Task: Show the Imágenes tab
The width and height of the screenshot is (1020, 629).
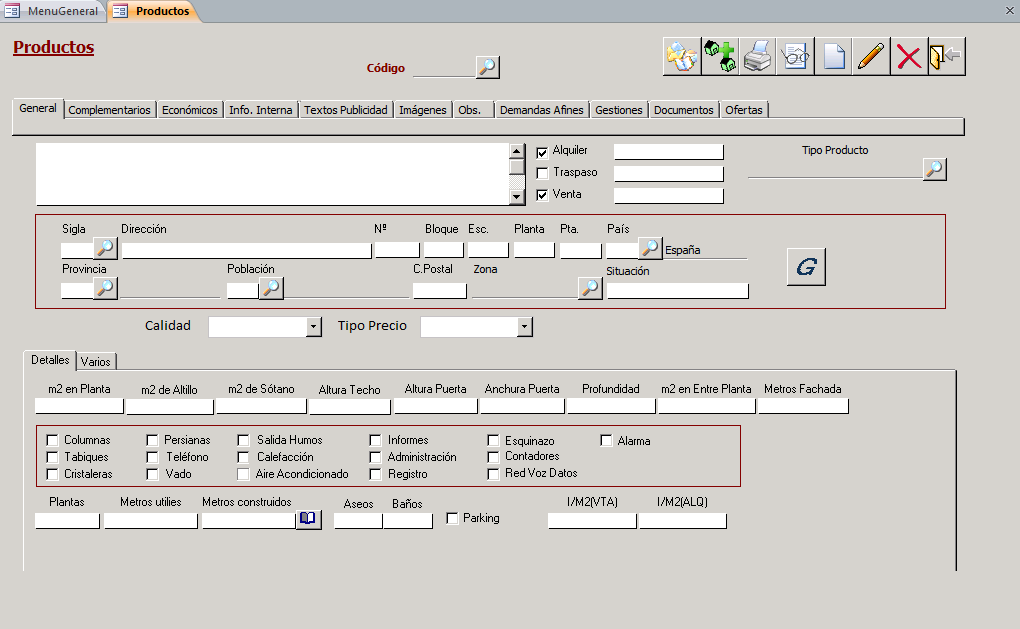Action: 423,110
